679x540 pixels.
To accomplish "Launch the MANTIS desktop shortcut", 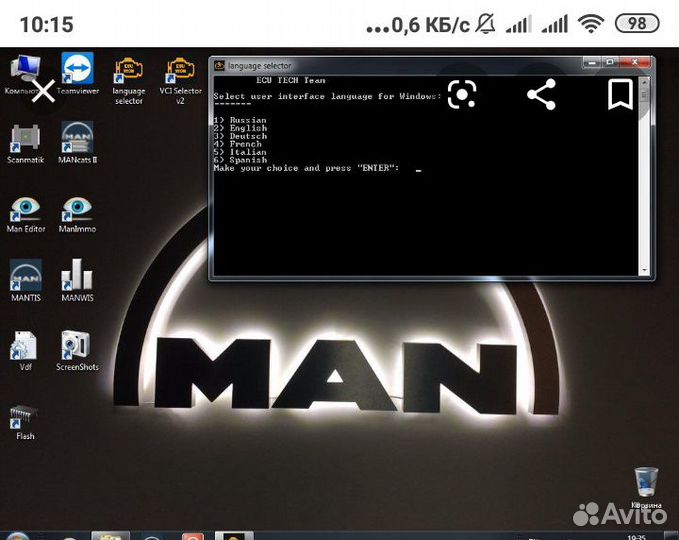I will (26, 280).
